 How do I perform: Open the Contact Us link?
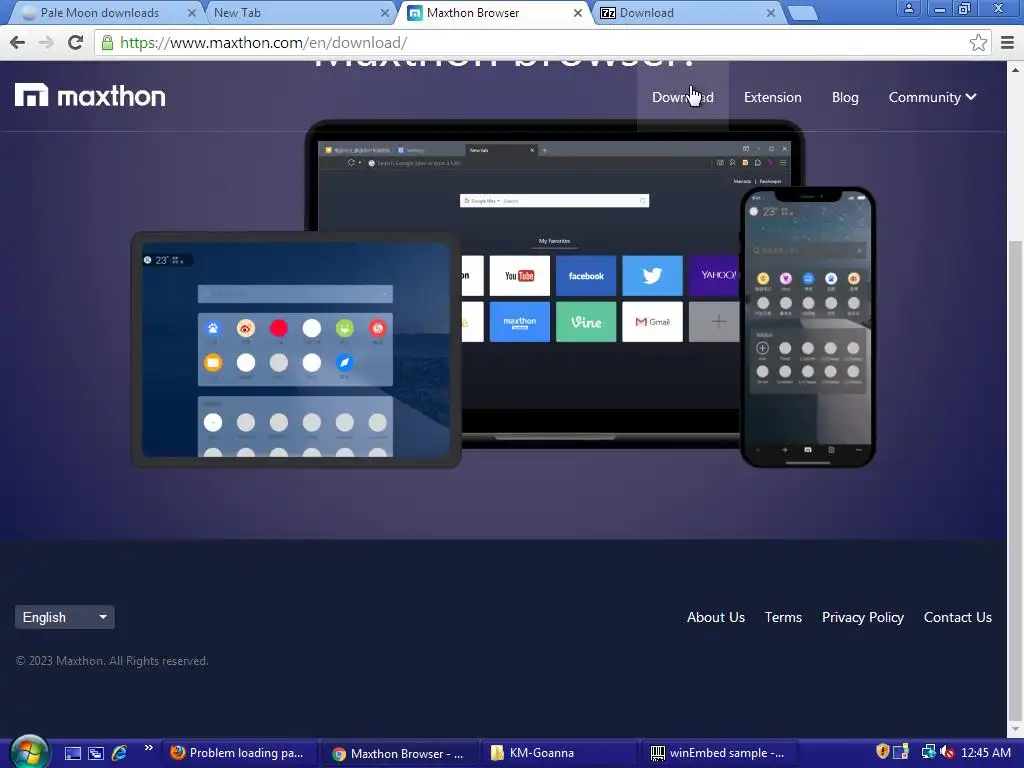tap(957, 617)
